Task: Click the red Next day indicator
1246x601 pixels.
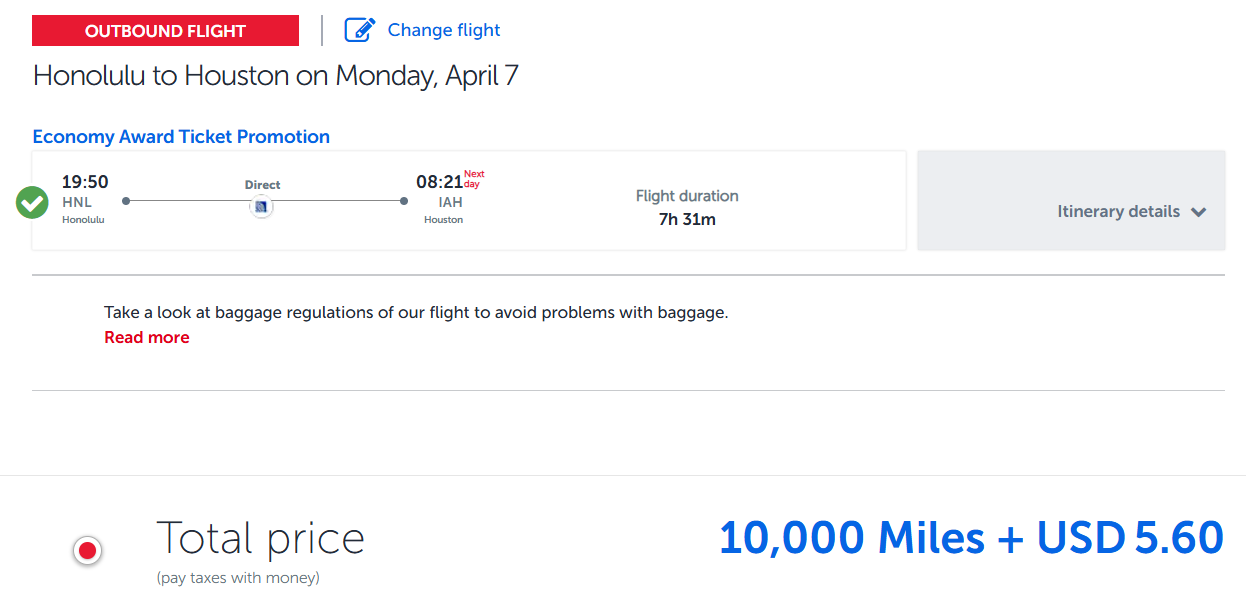Action: coord(474,179)
